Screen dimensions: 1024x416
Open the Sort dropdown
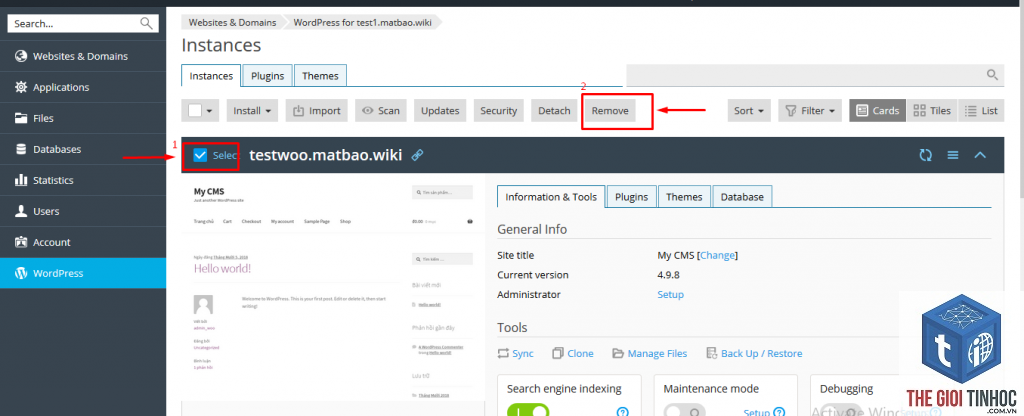point(749,110)
